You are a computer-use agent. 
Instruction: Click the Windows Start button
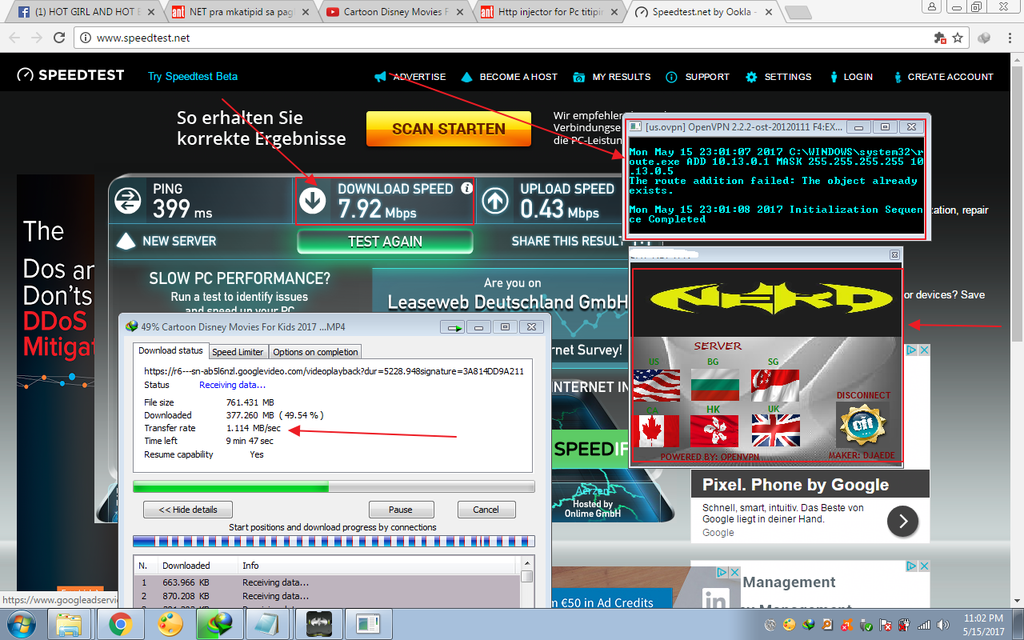tap(20, 625)
